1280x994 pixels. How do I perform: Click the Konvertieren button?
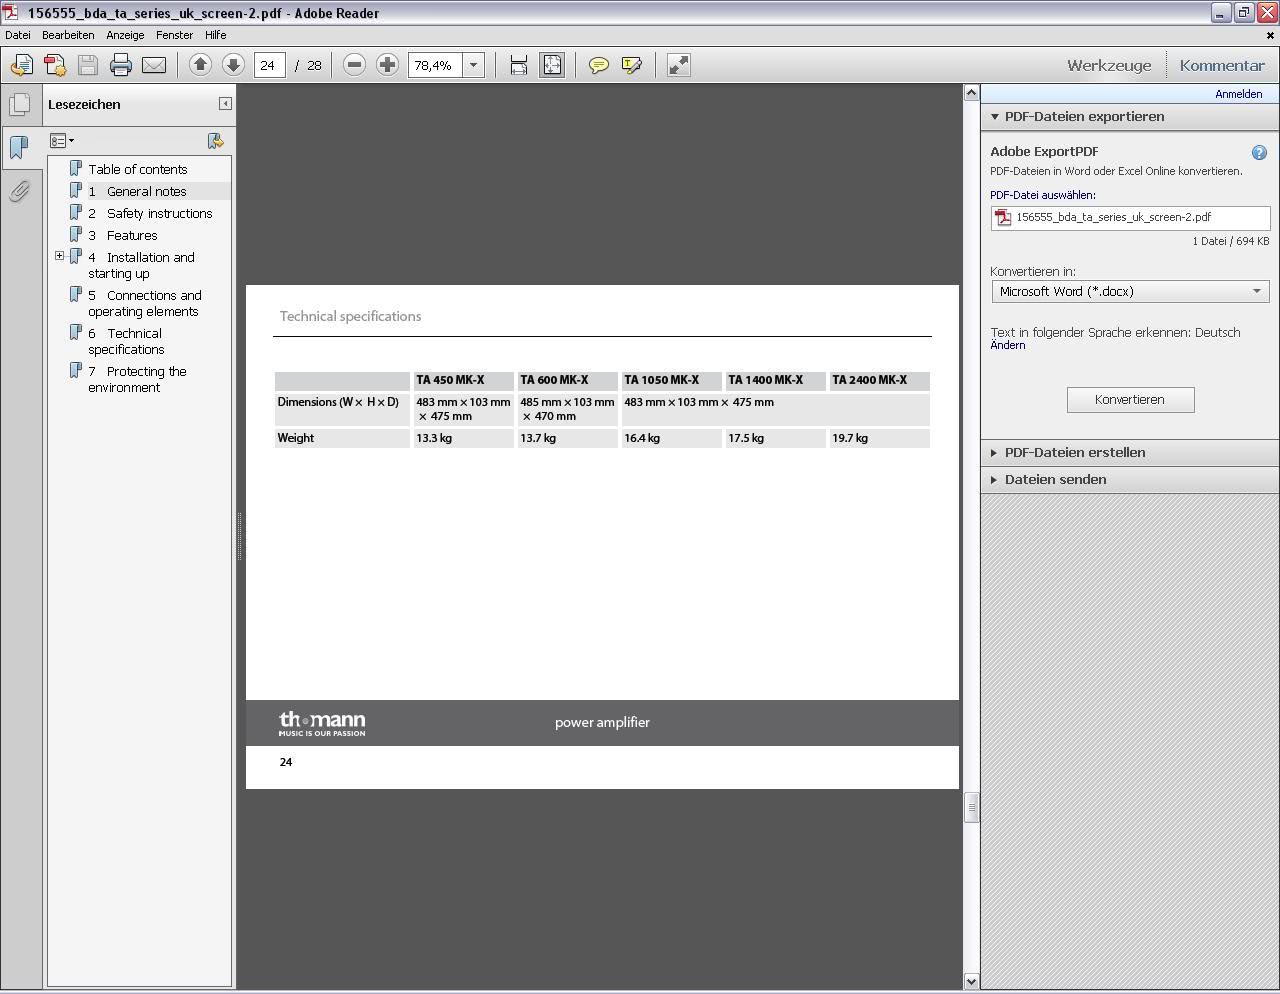[1130, 400]
